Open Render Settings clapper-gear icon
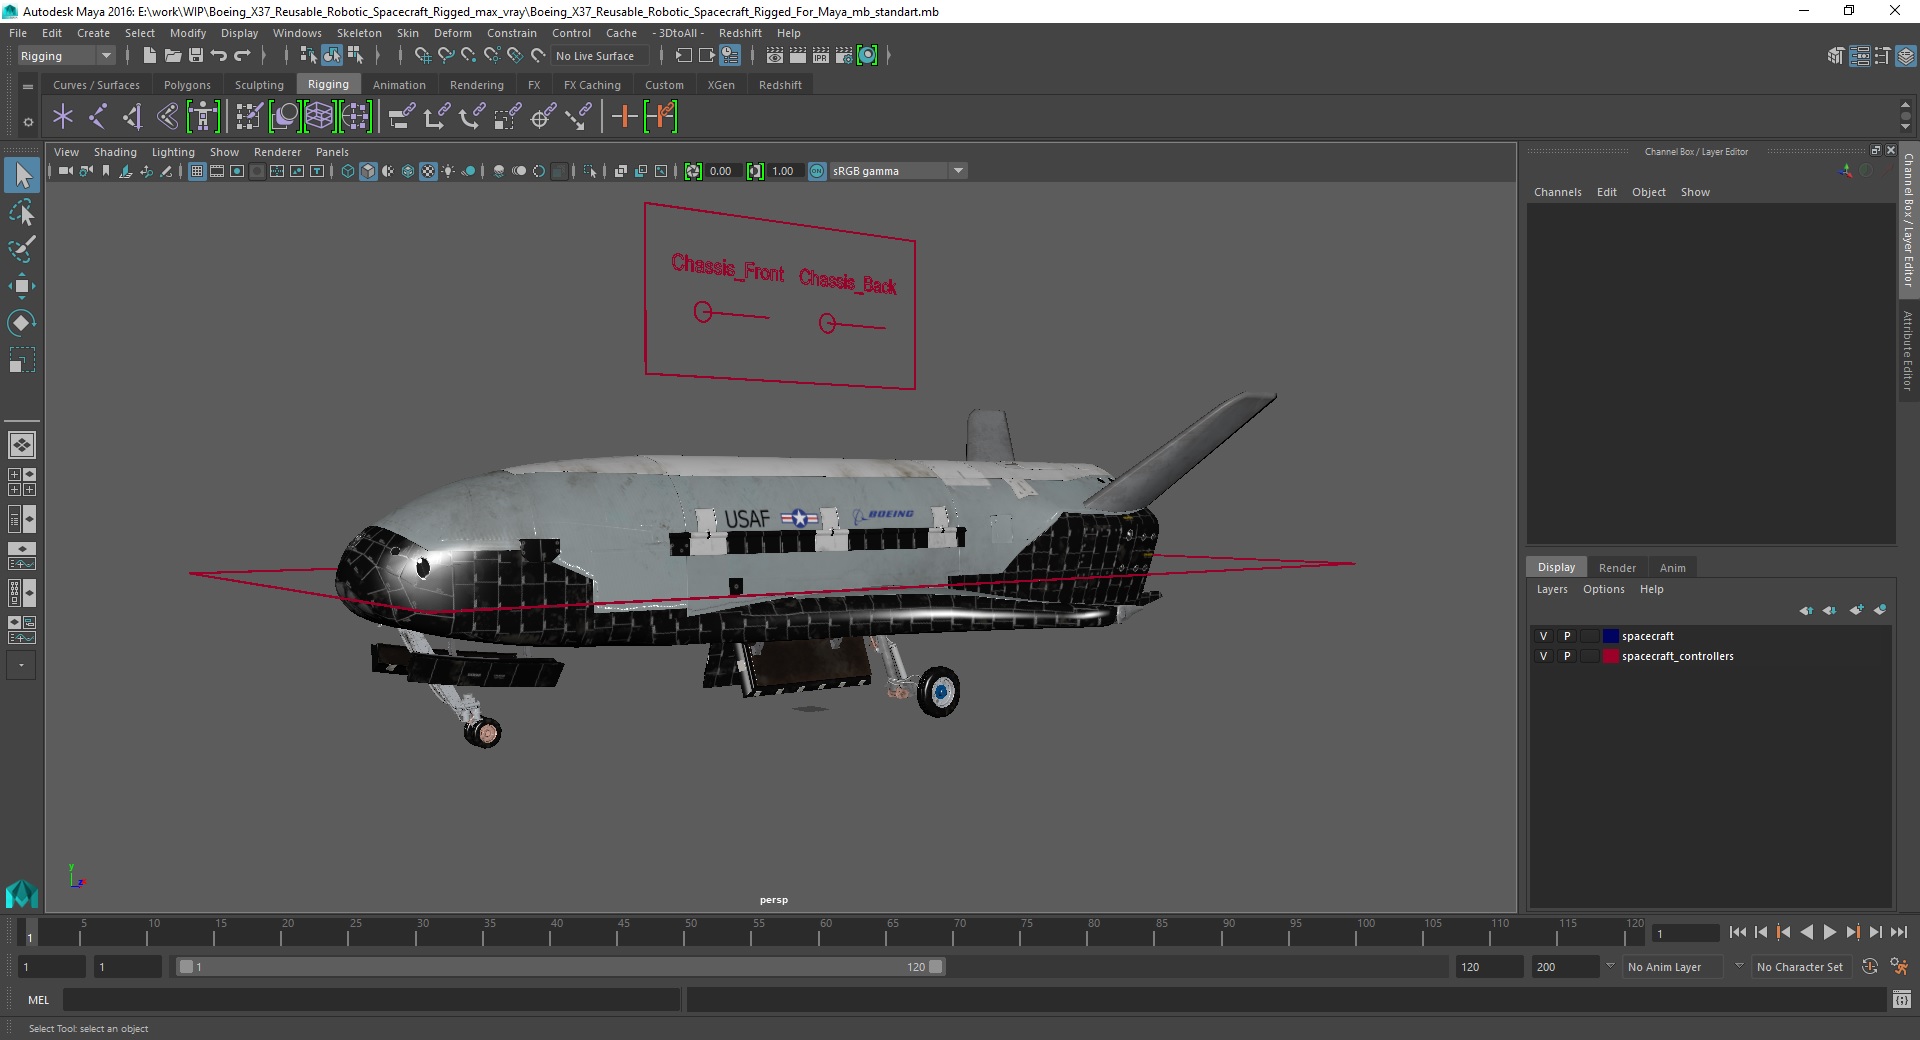Image resolution: width=1920 pixels, height=1040 pixels. (x=844, y=56)
